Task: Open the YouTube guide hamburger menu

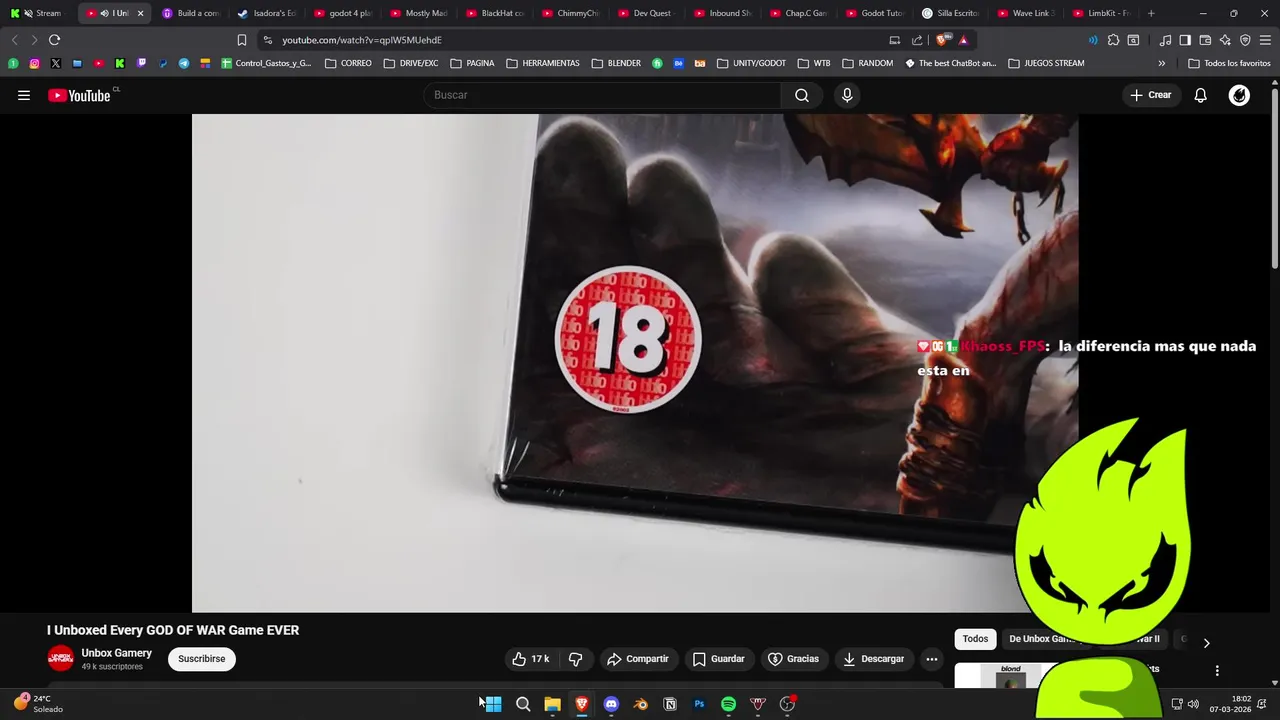Action: point(24,95)
